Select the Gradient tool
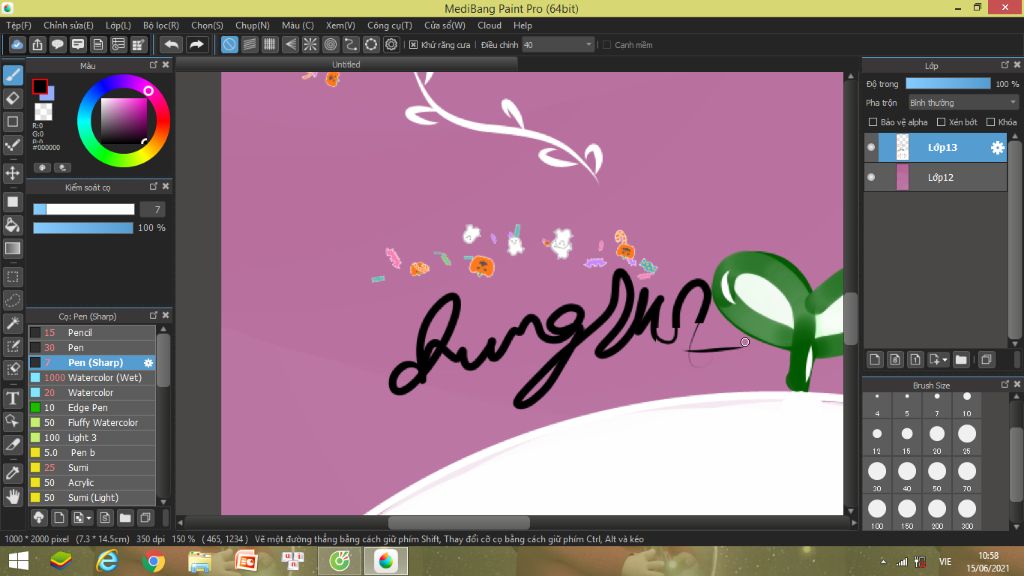Image resolution: width=1024 pixels, height=576 pixels. click(13, 249)
